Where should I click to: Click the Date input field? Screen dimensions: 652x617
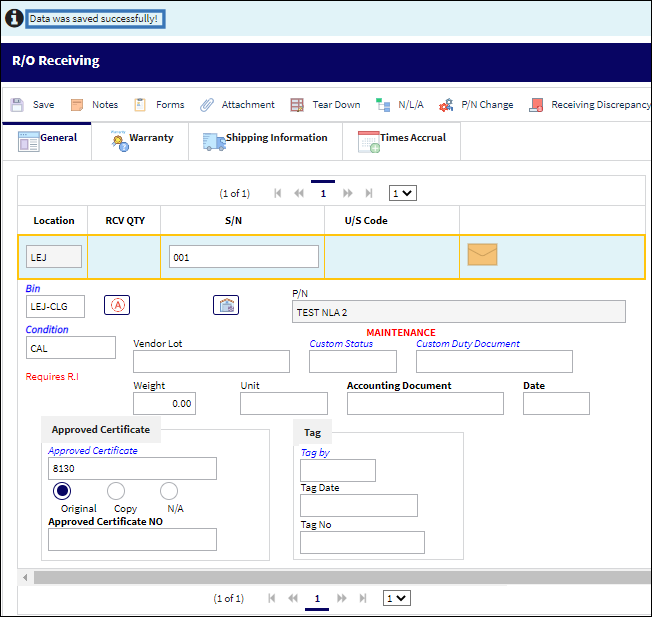pyautogui.click(x=556, y=403)
